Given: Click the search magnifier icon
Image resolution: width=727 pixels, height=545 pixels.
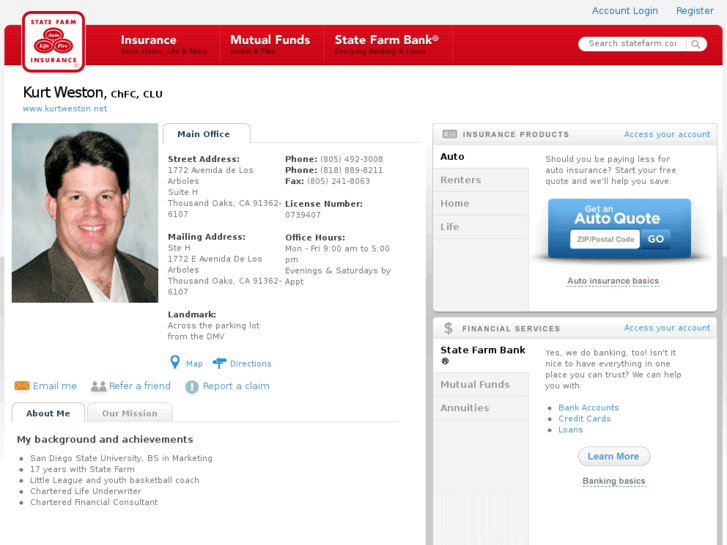Looking at the screenshot, I should 695,44.
